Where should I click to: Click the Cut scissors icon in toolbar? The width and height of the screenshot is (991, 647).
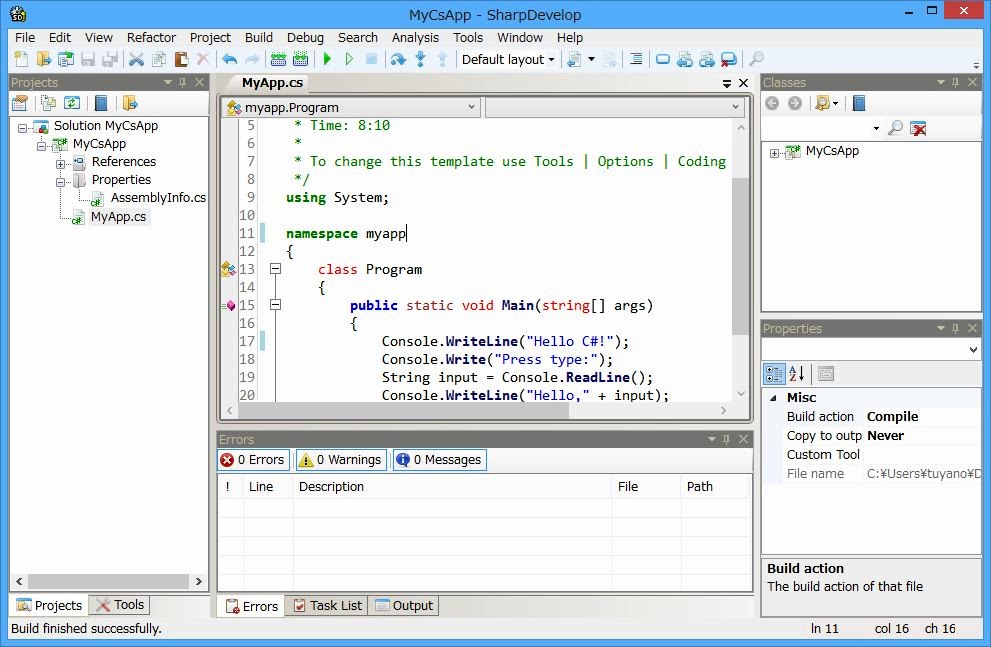(137, 60)
